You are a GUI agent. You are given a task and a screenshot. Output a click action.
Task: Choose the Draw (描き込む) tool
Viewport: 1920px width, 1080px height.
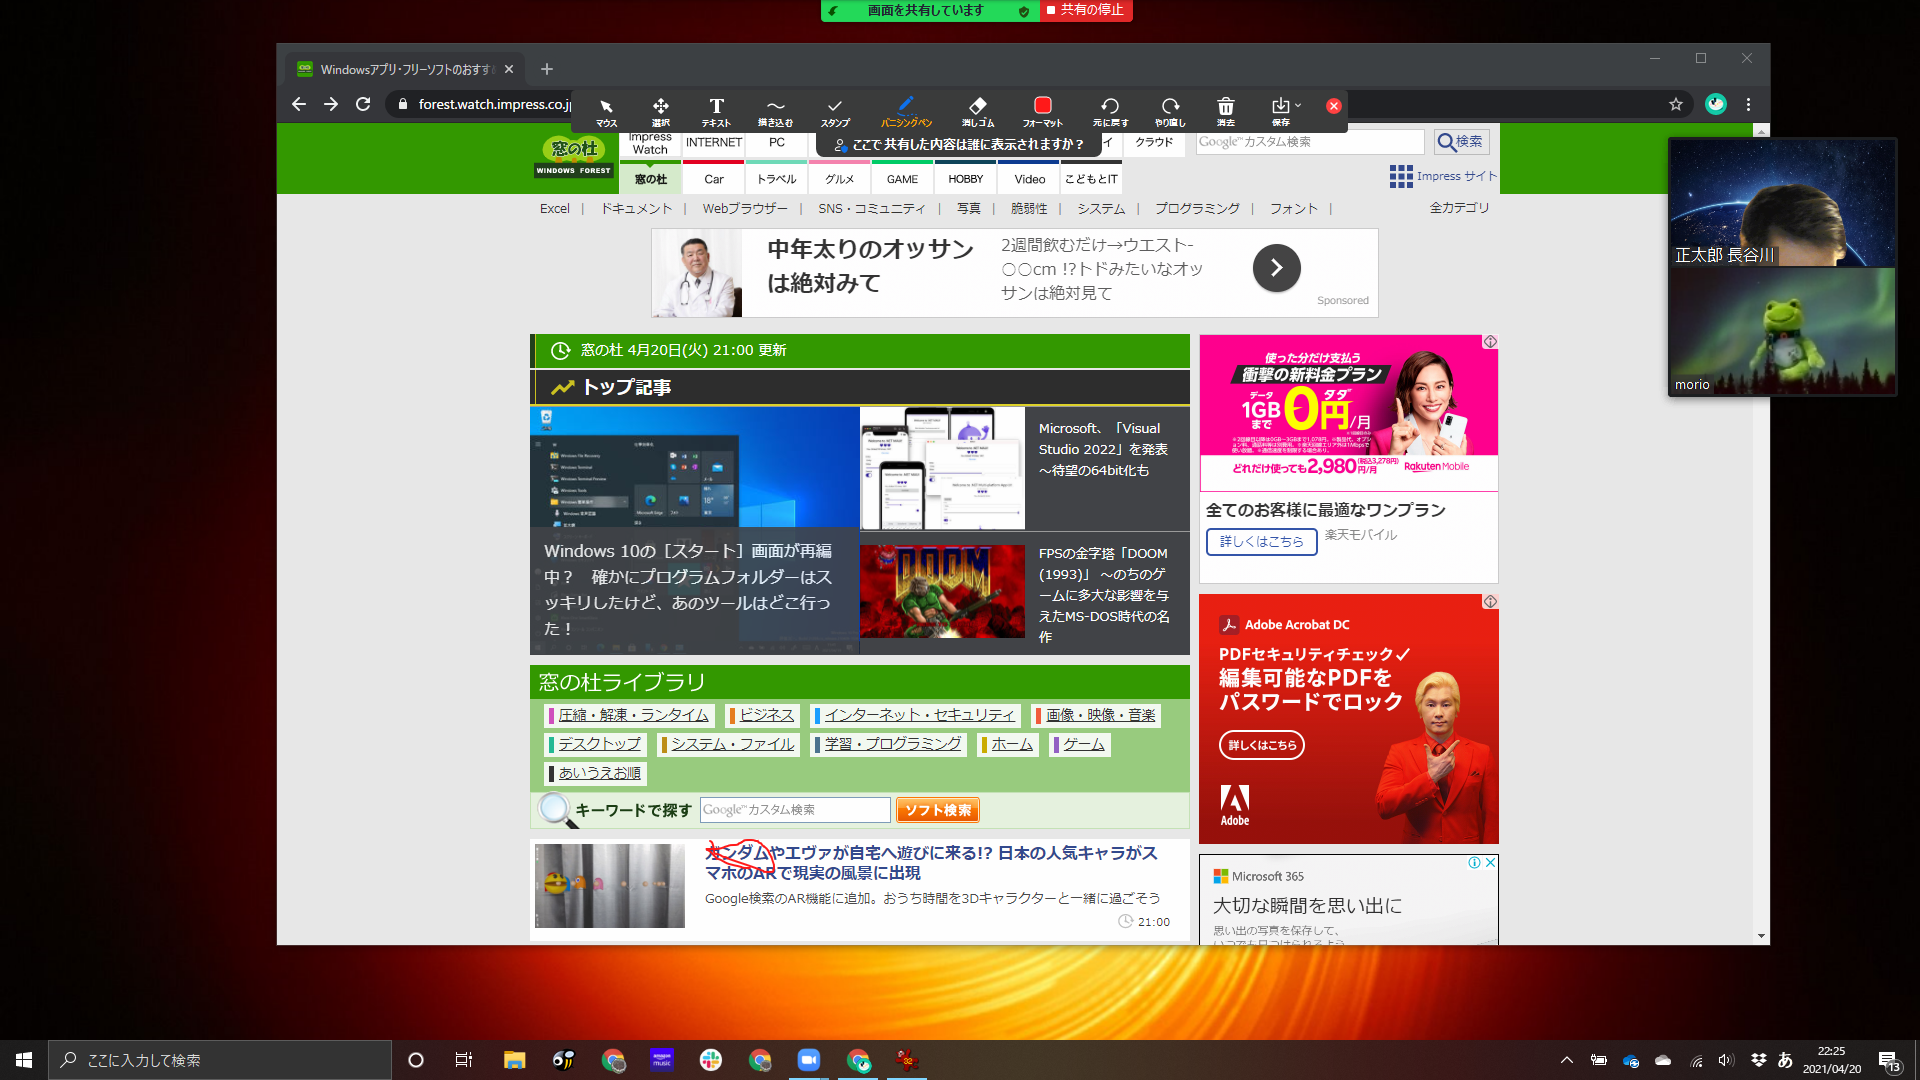pos(775,111)
